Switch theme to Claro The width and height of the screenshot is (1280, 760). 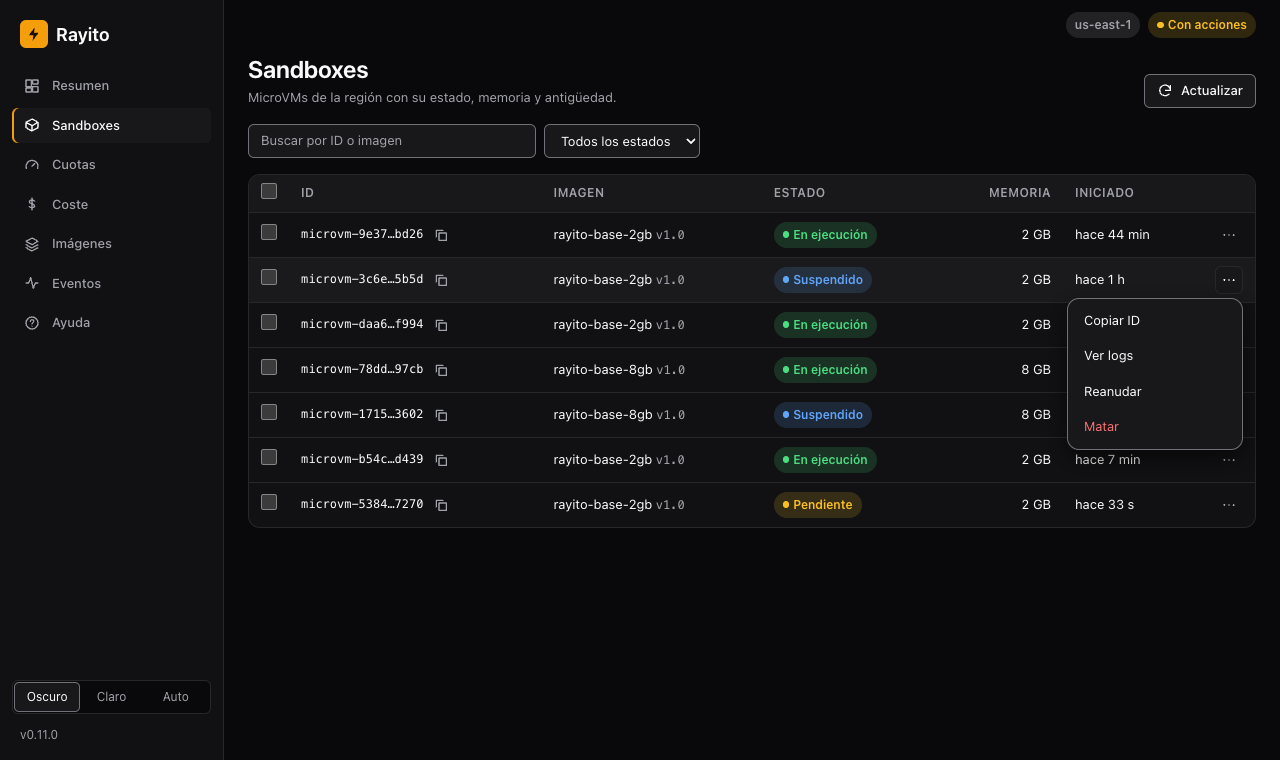point(111,697)
